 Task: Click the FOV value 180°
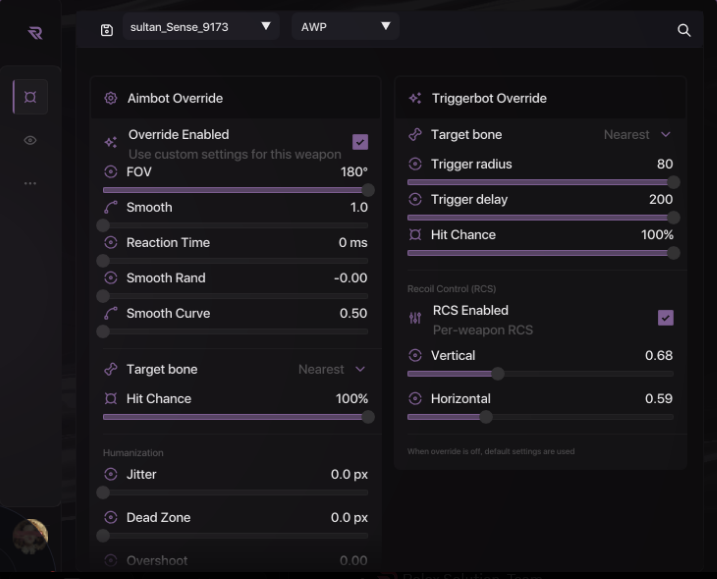(354, 172)
